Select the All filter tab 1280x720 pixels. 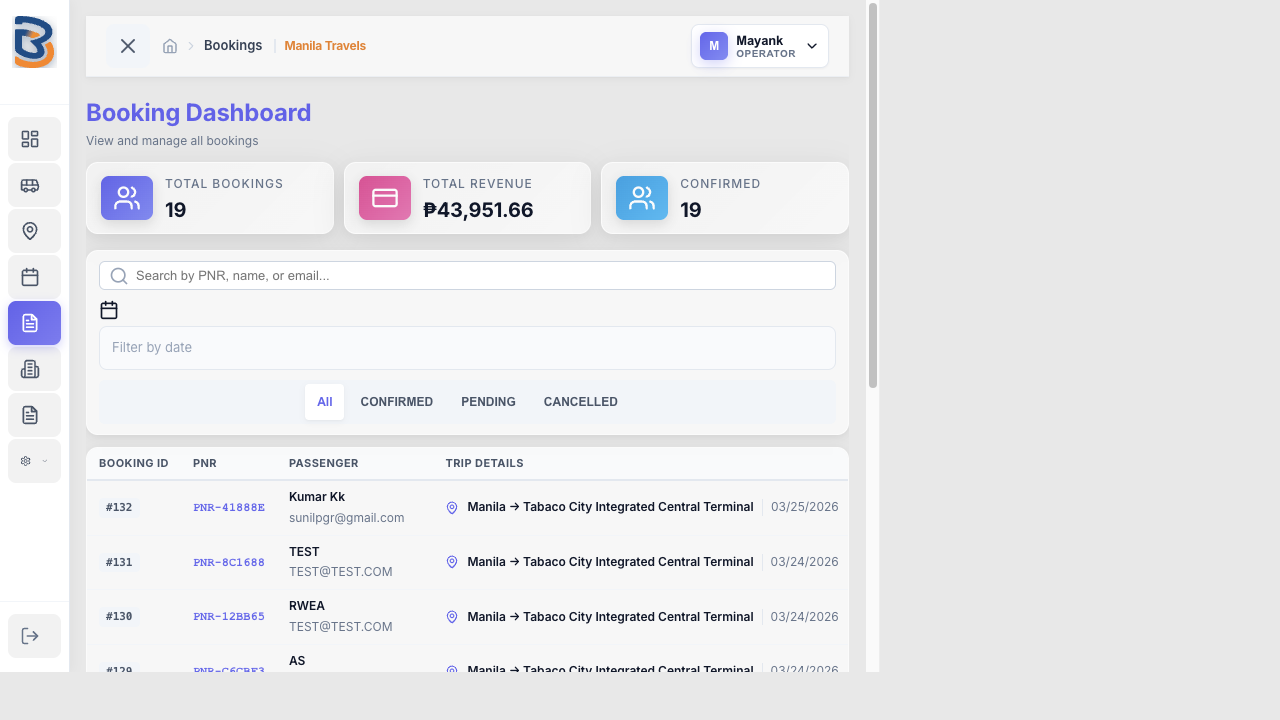(x=325, y=402)
